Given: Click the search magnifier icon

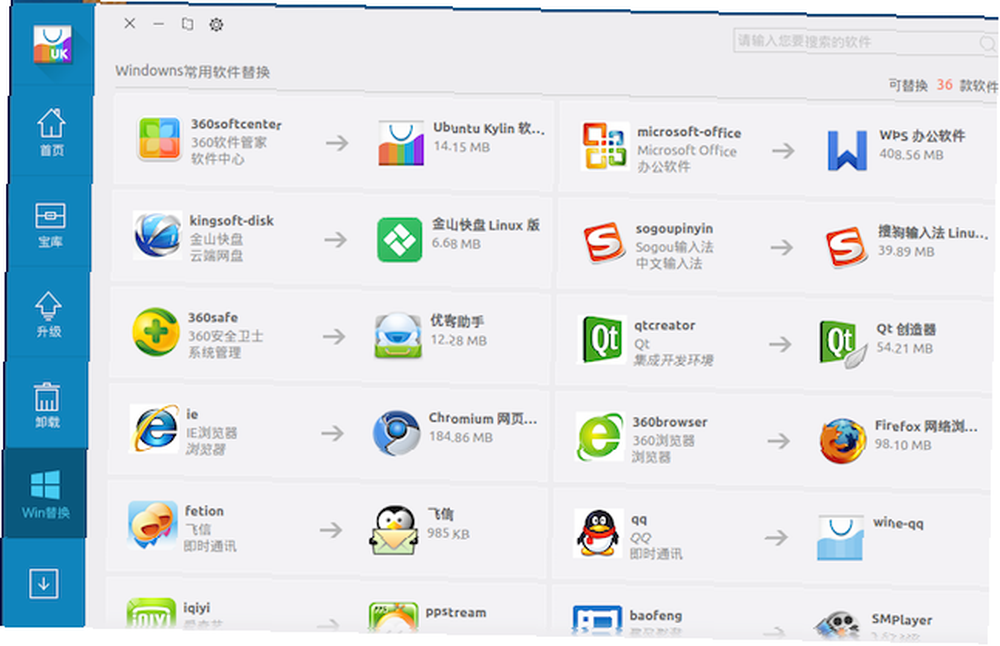Looking at the screenshot, I should (987, 44).
